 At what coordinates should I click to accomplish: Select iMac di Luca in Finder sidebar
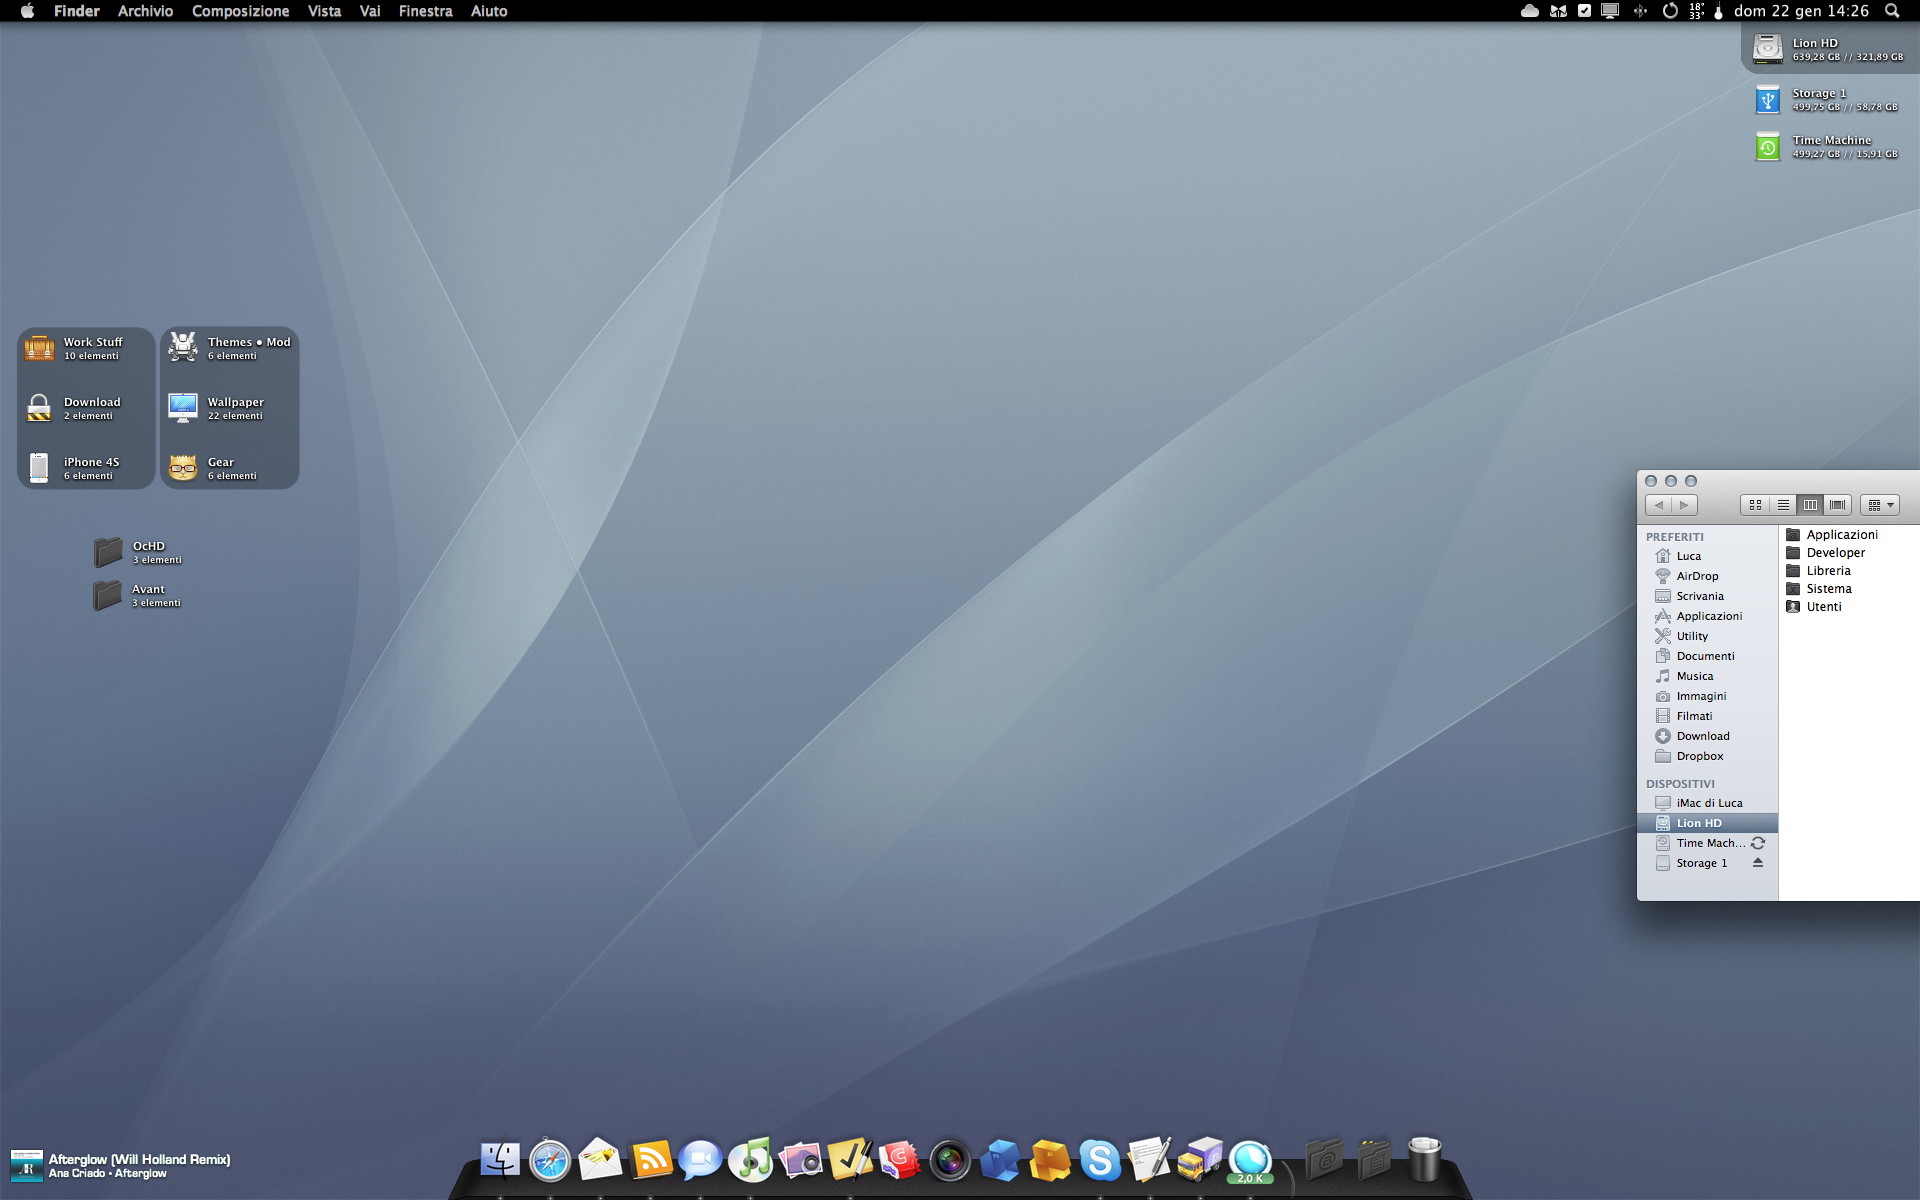coord(1707,803)
